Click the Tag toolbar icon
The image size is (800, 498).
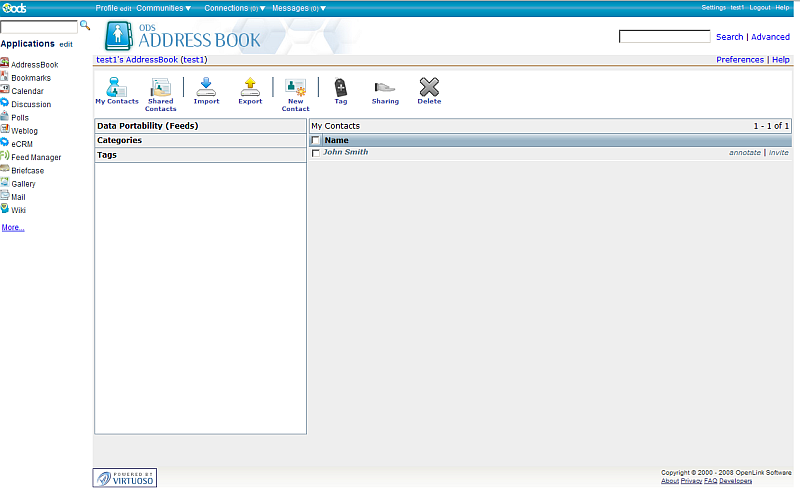[x=340, y=87]
